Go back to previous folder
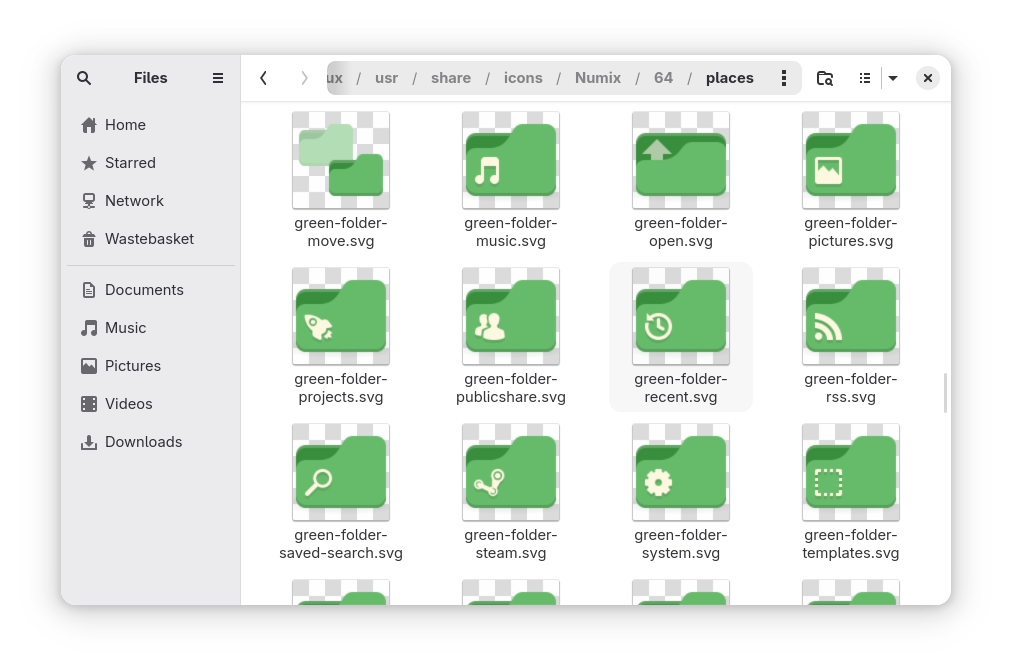The width and height of the screenshot is (1012, 672). (x=263, y=78)
